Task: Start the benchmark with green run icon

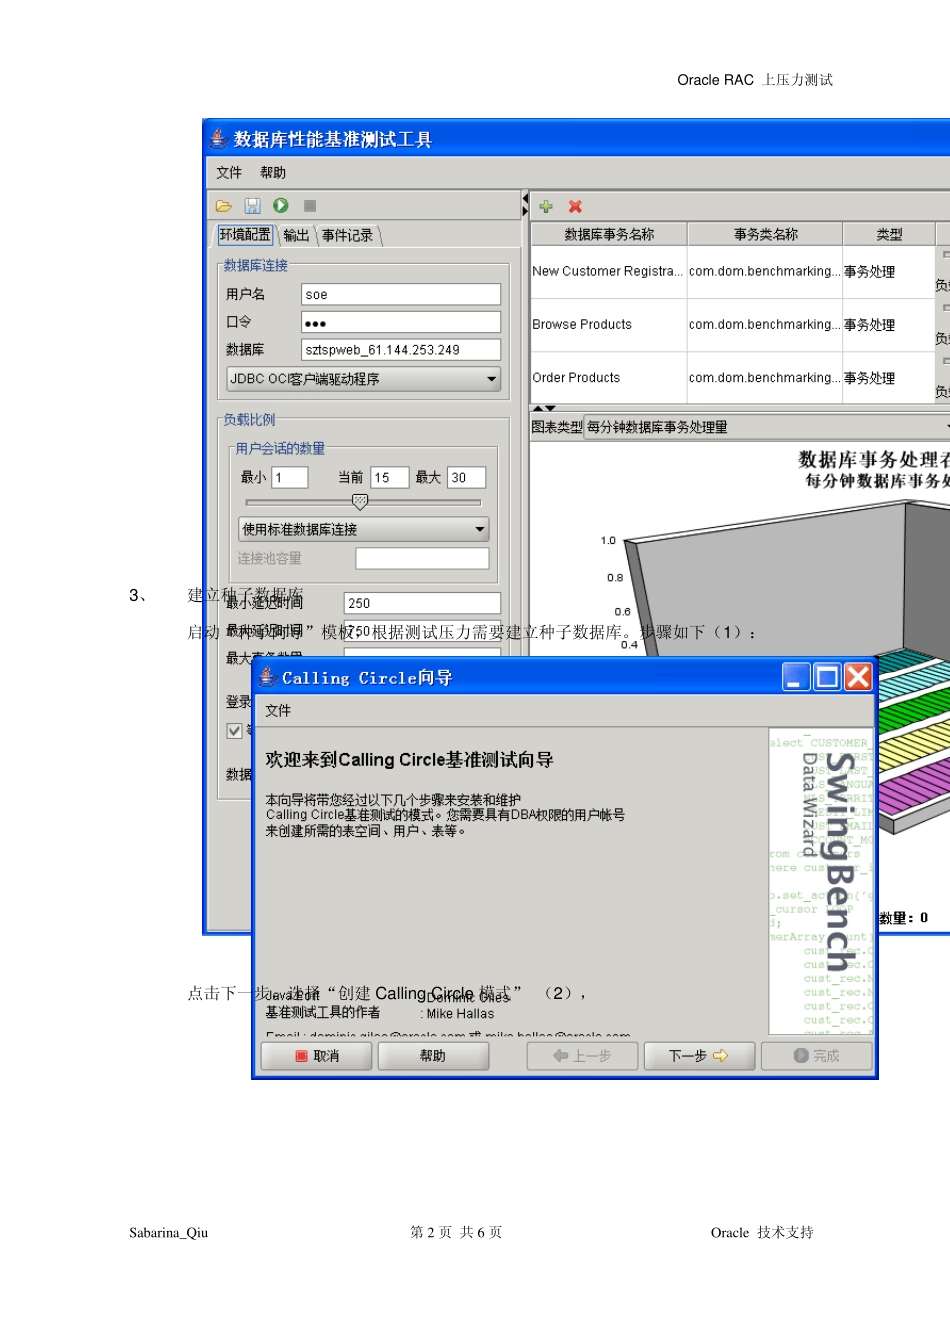Action: [281, 205]
